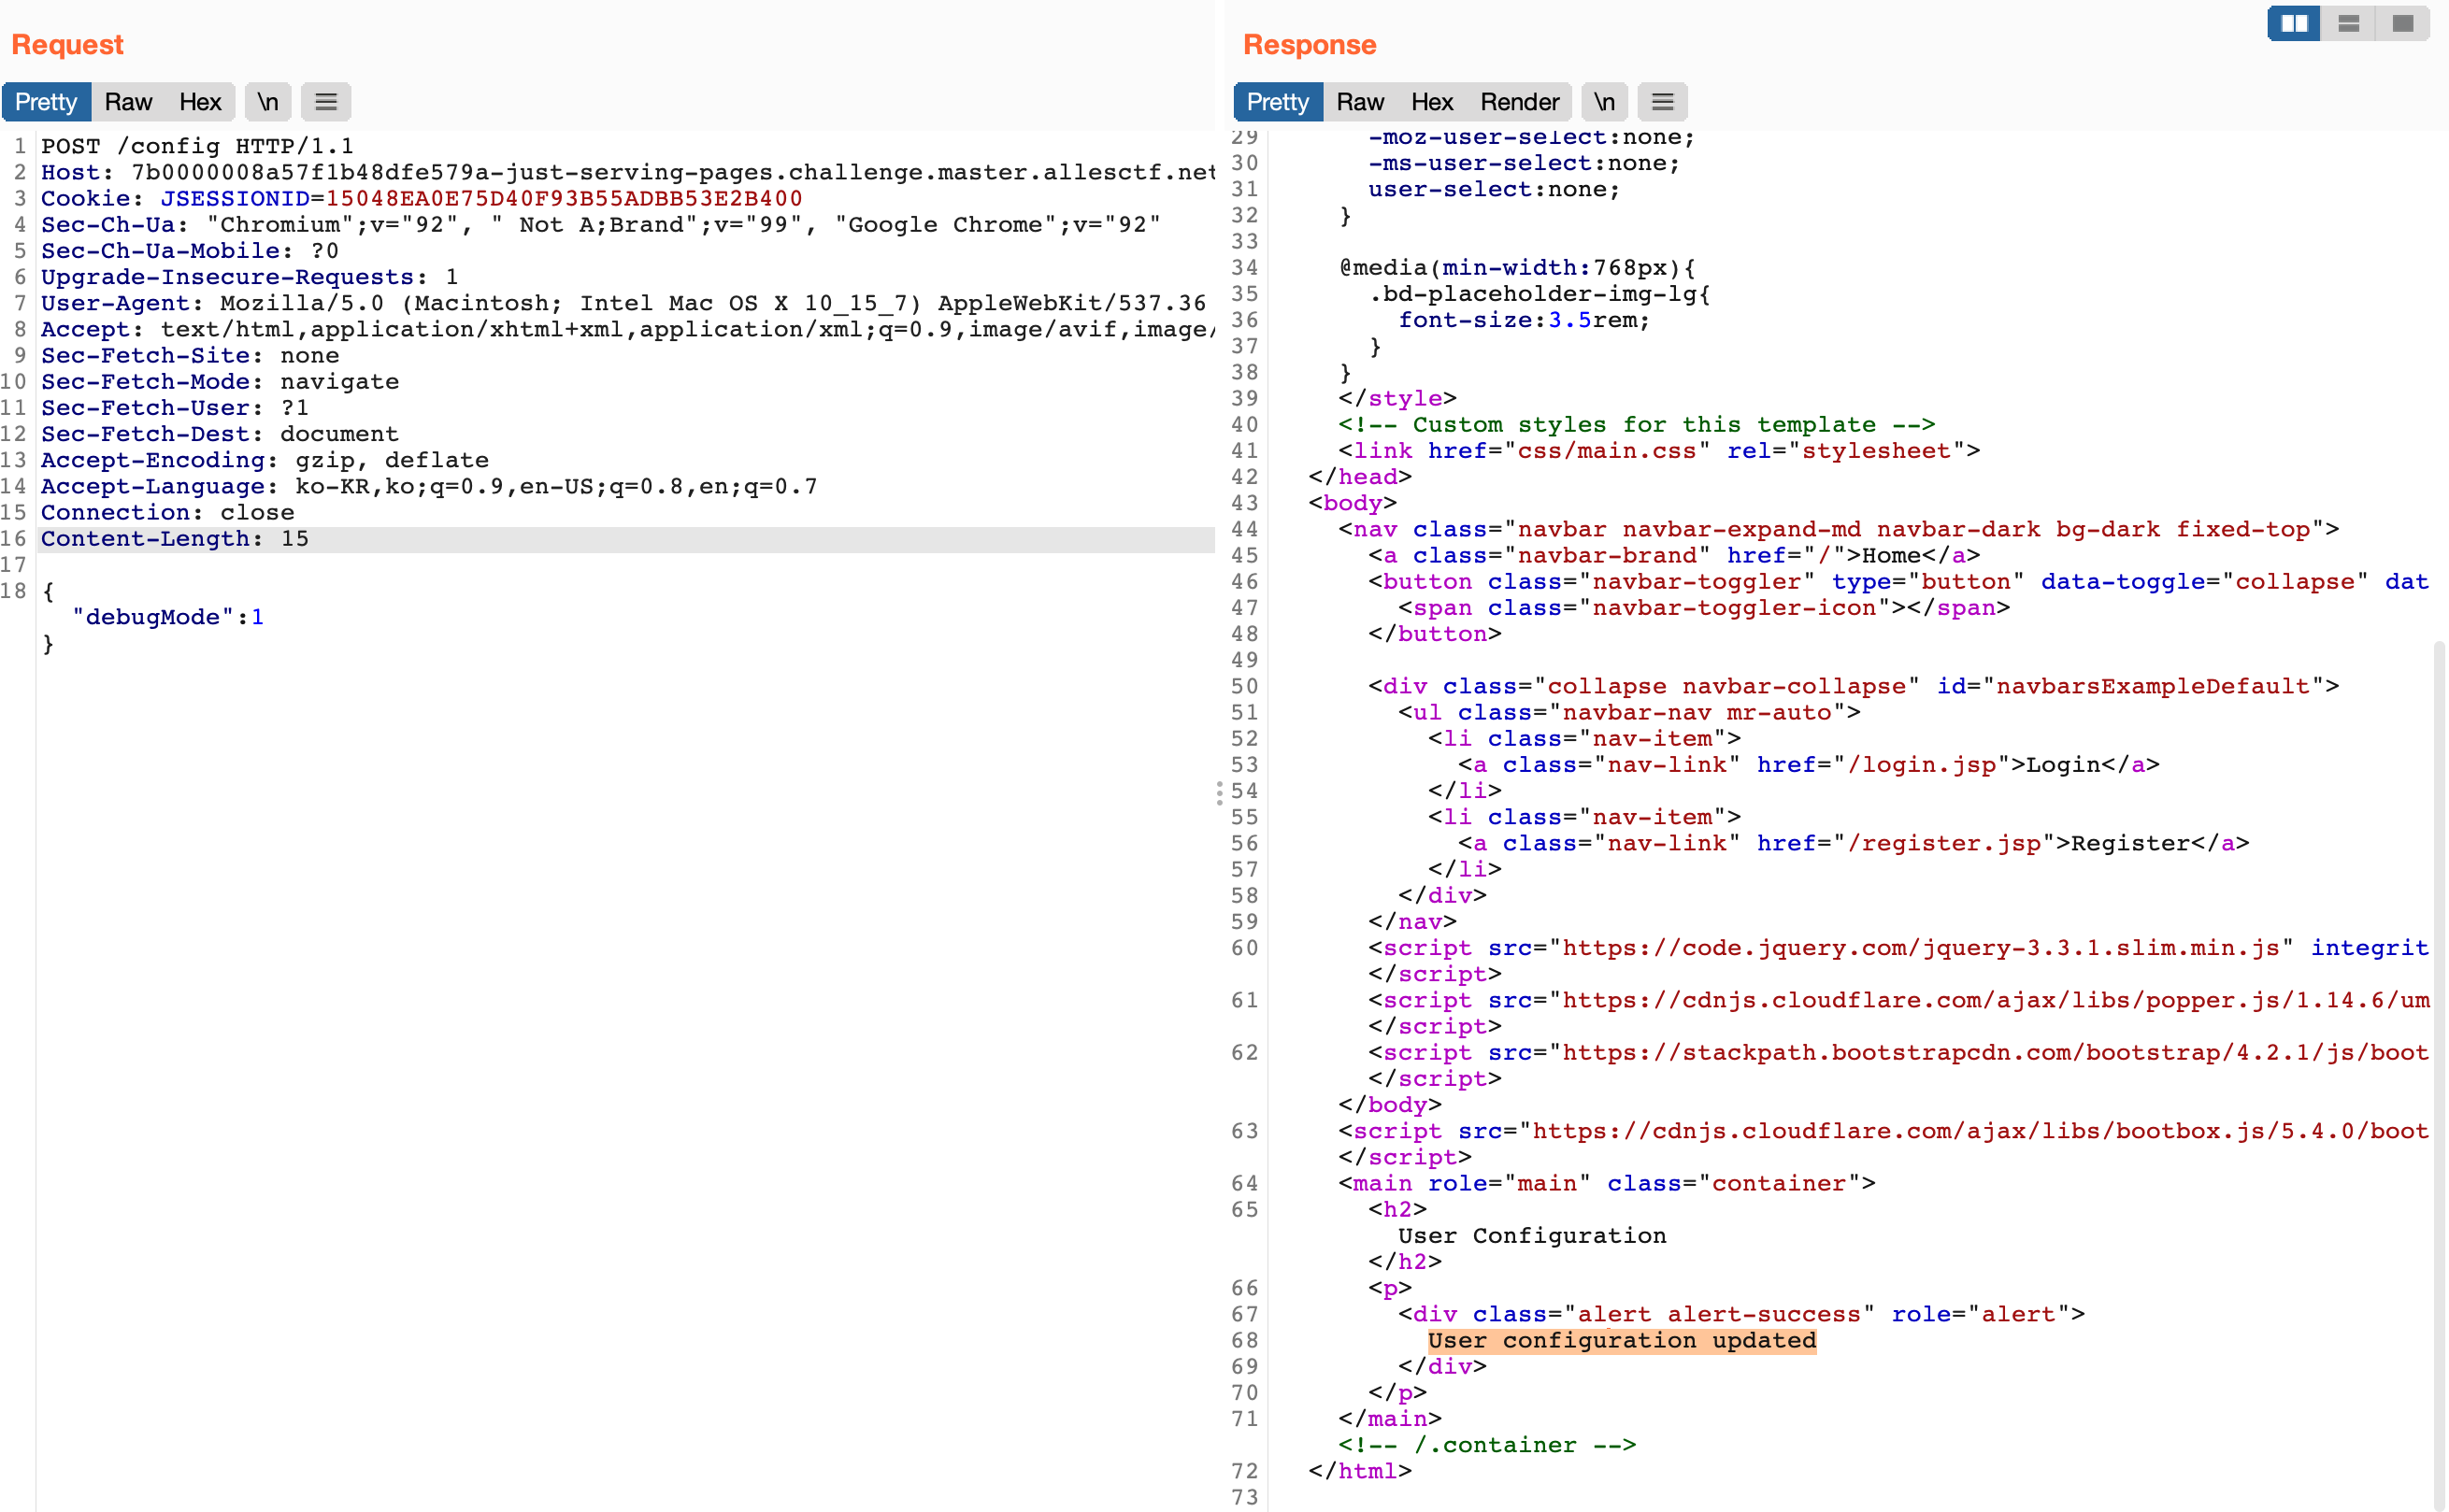Click the Accept-Language header line
Viewport: 2449px width, 1512px height.
(429, 486)
